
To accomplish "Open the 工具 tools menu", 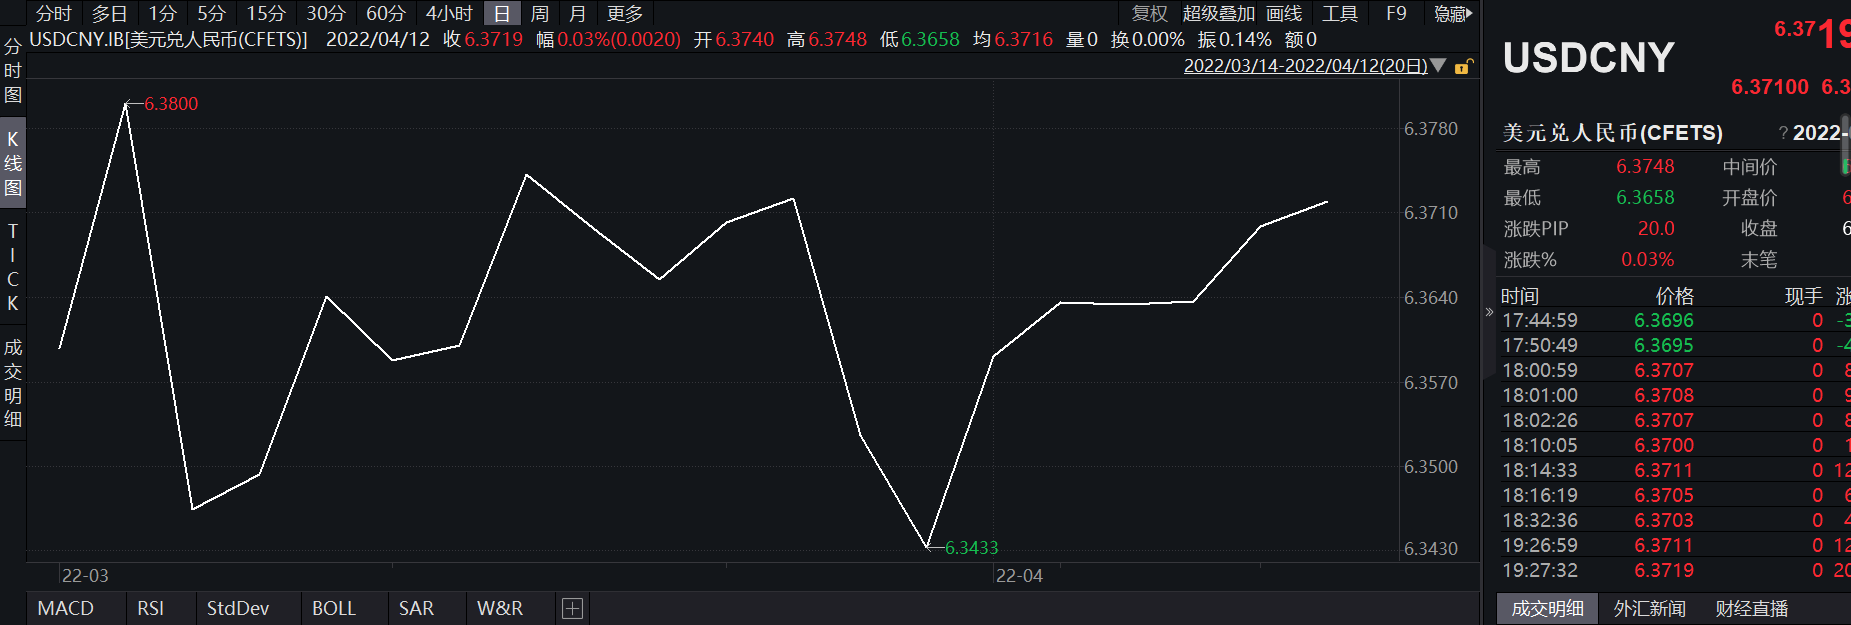I will pyautogui.click(x=1339, y=13).
